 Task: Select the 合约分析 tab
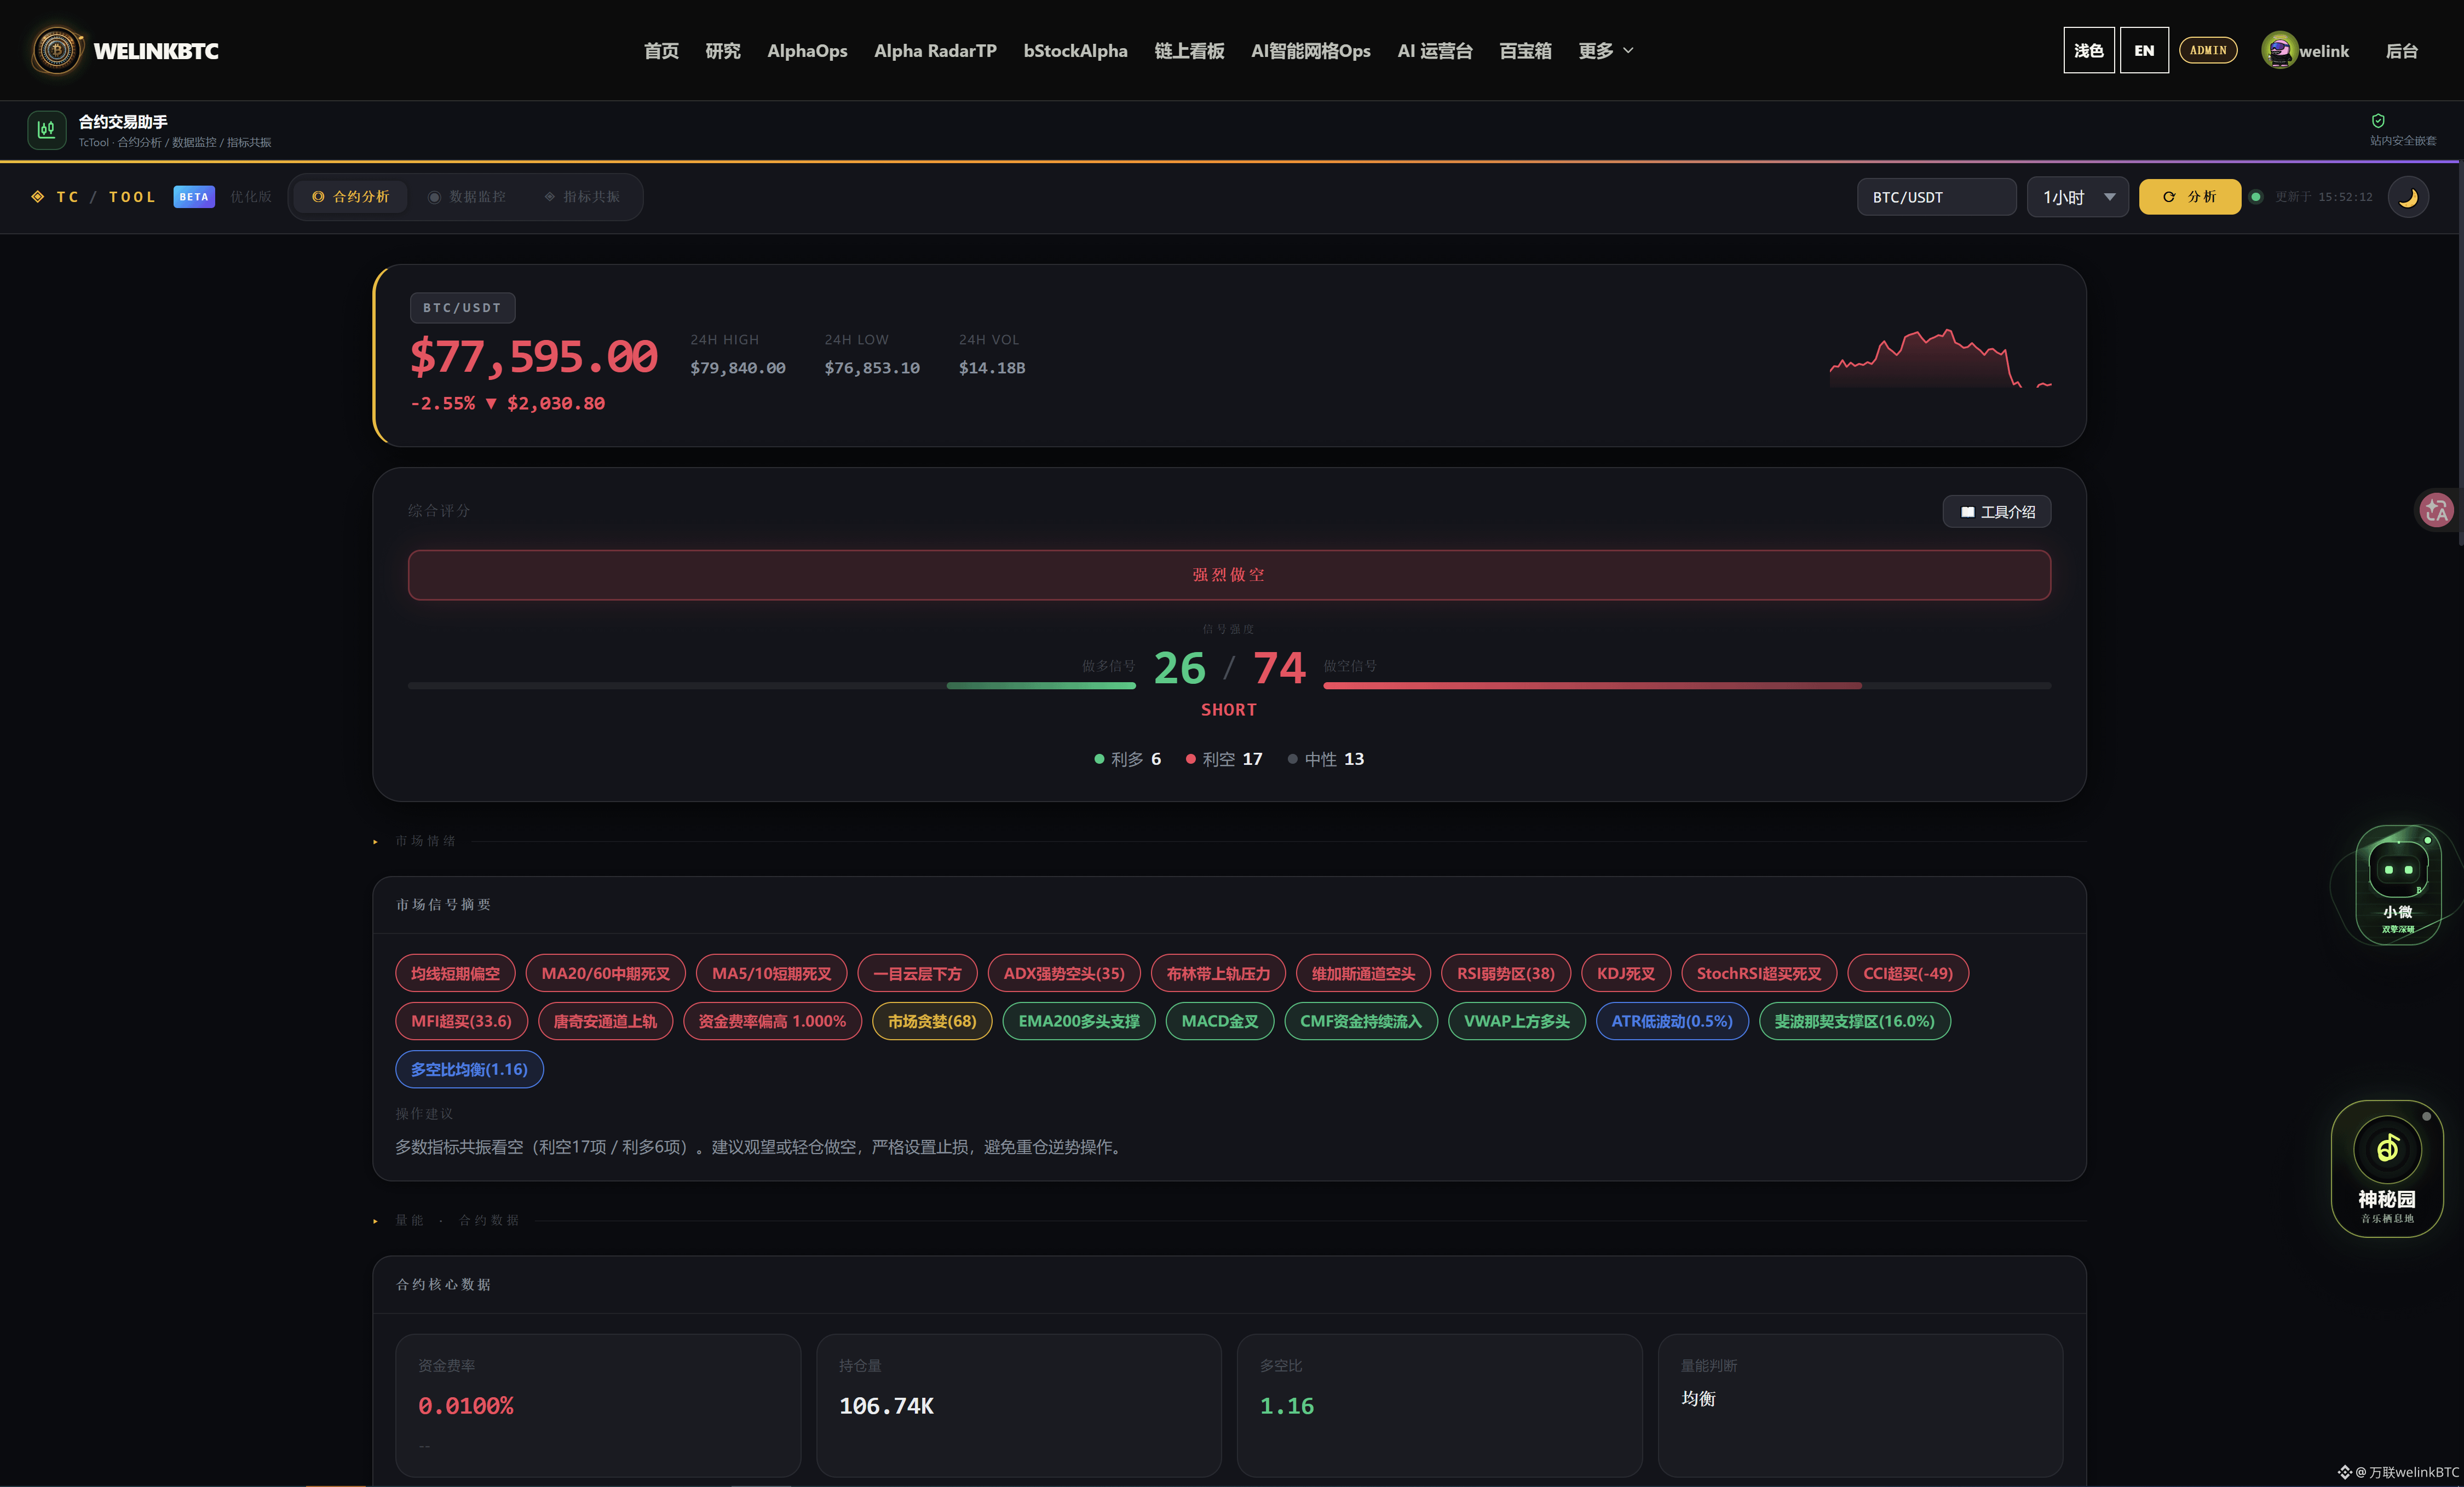coord(351,197)
